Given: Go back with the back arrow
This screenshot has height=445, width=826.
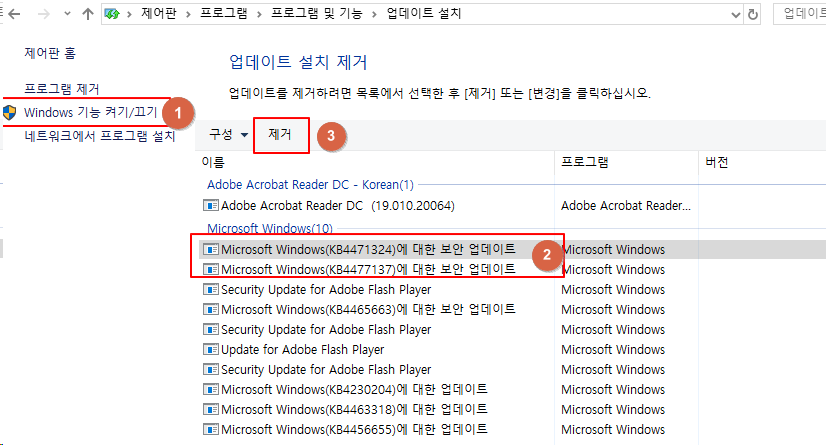Looking at the screenshot, I should point(14,14).
